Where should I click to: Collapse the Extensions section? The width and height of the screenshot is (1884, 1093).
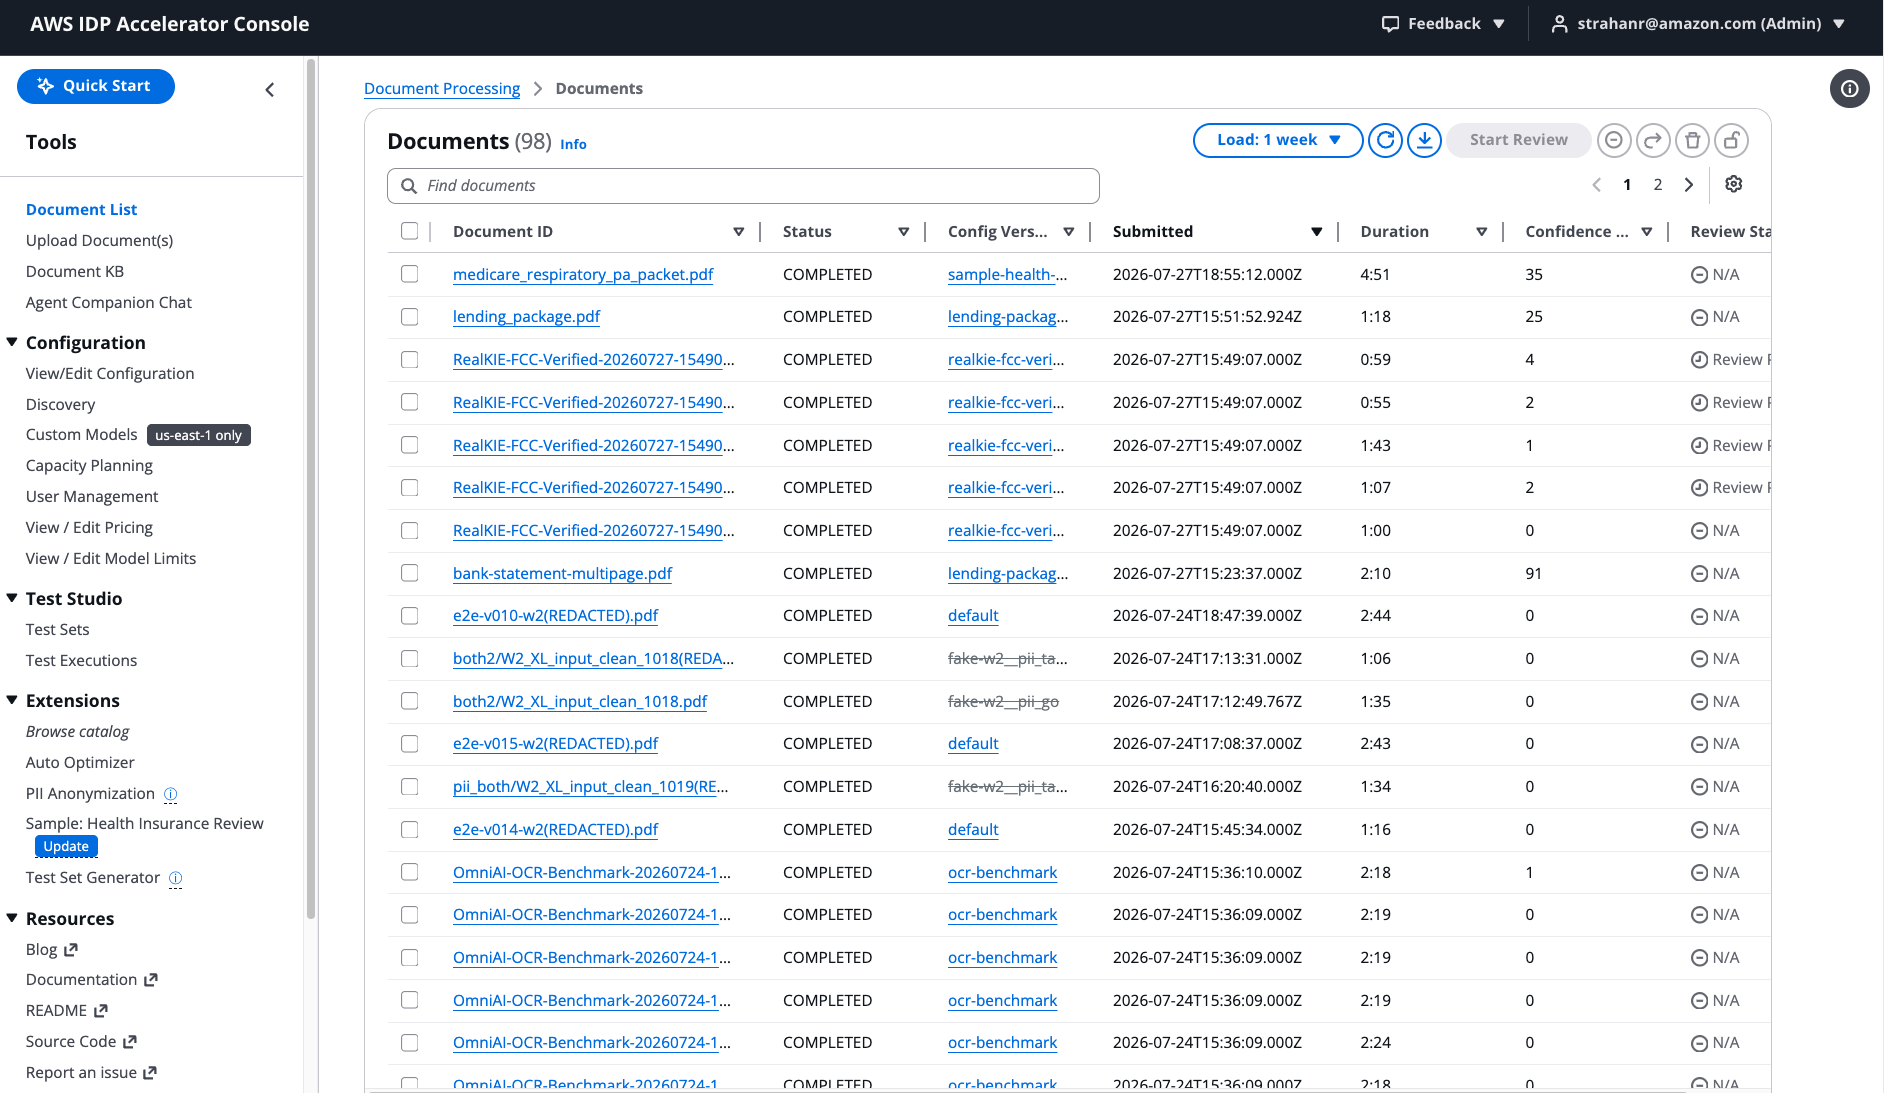[12, 701]
